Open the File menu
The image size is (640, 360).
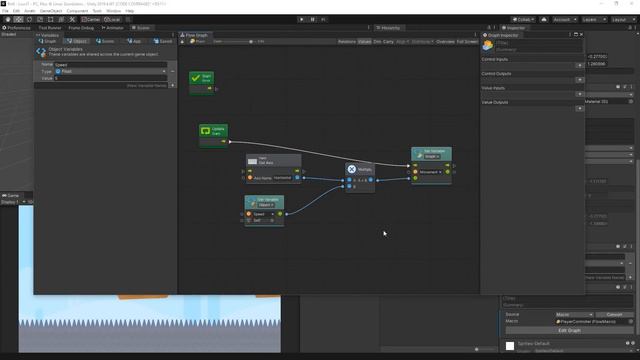pyautogui.click(x=5, y=11)
